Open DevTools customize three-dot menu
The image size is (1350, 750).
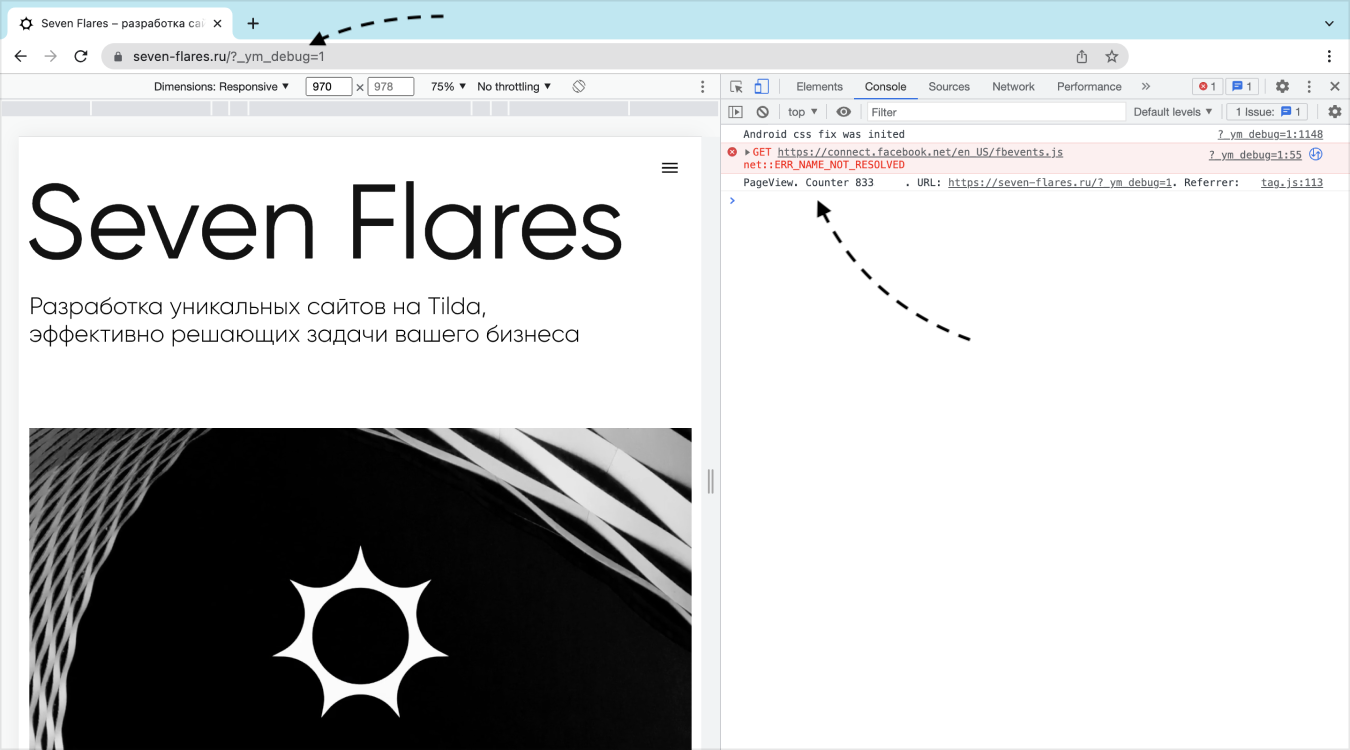pos(1309,87)
